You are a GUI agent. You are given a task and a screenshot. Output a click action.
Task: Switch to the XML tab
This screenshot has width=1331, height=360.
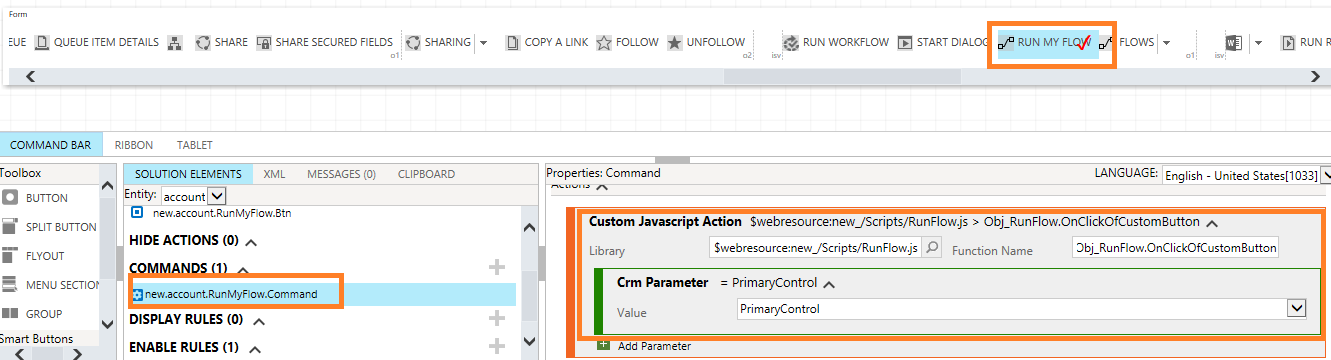(x=274, y=174)
